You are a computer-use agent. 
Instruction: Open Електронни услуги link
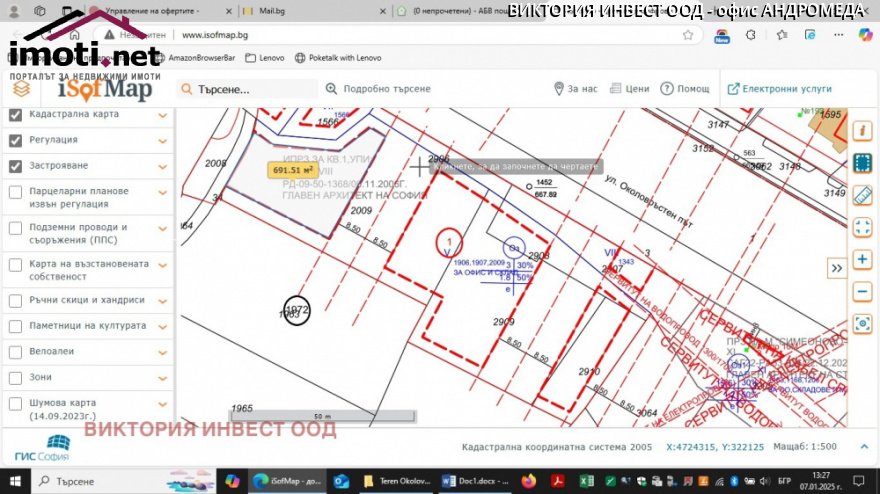780,89
